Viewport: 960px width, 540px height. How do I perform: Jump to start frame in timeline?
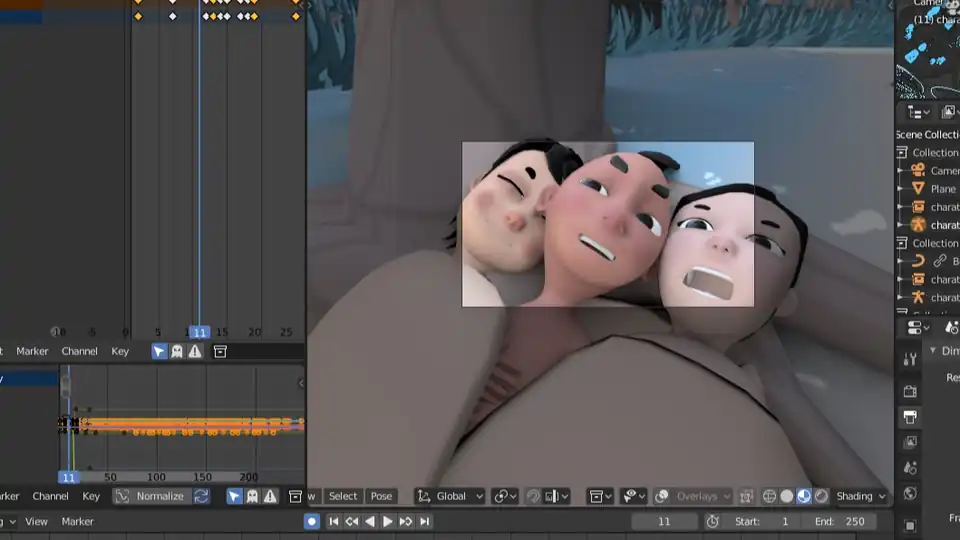click(334, 522)
